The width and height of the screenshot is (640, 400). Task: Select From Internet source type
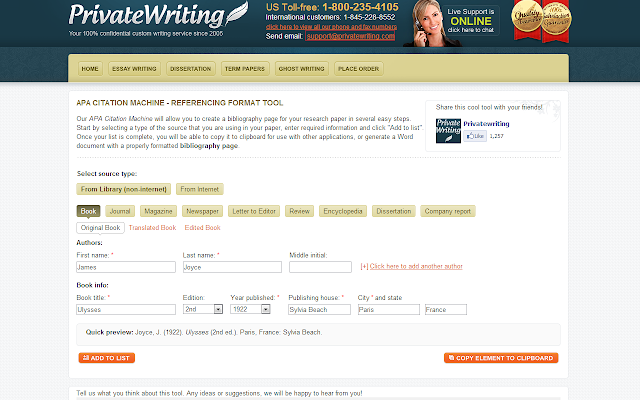click(200, 189)
